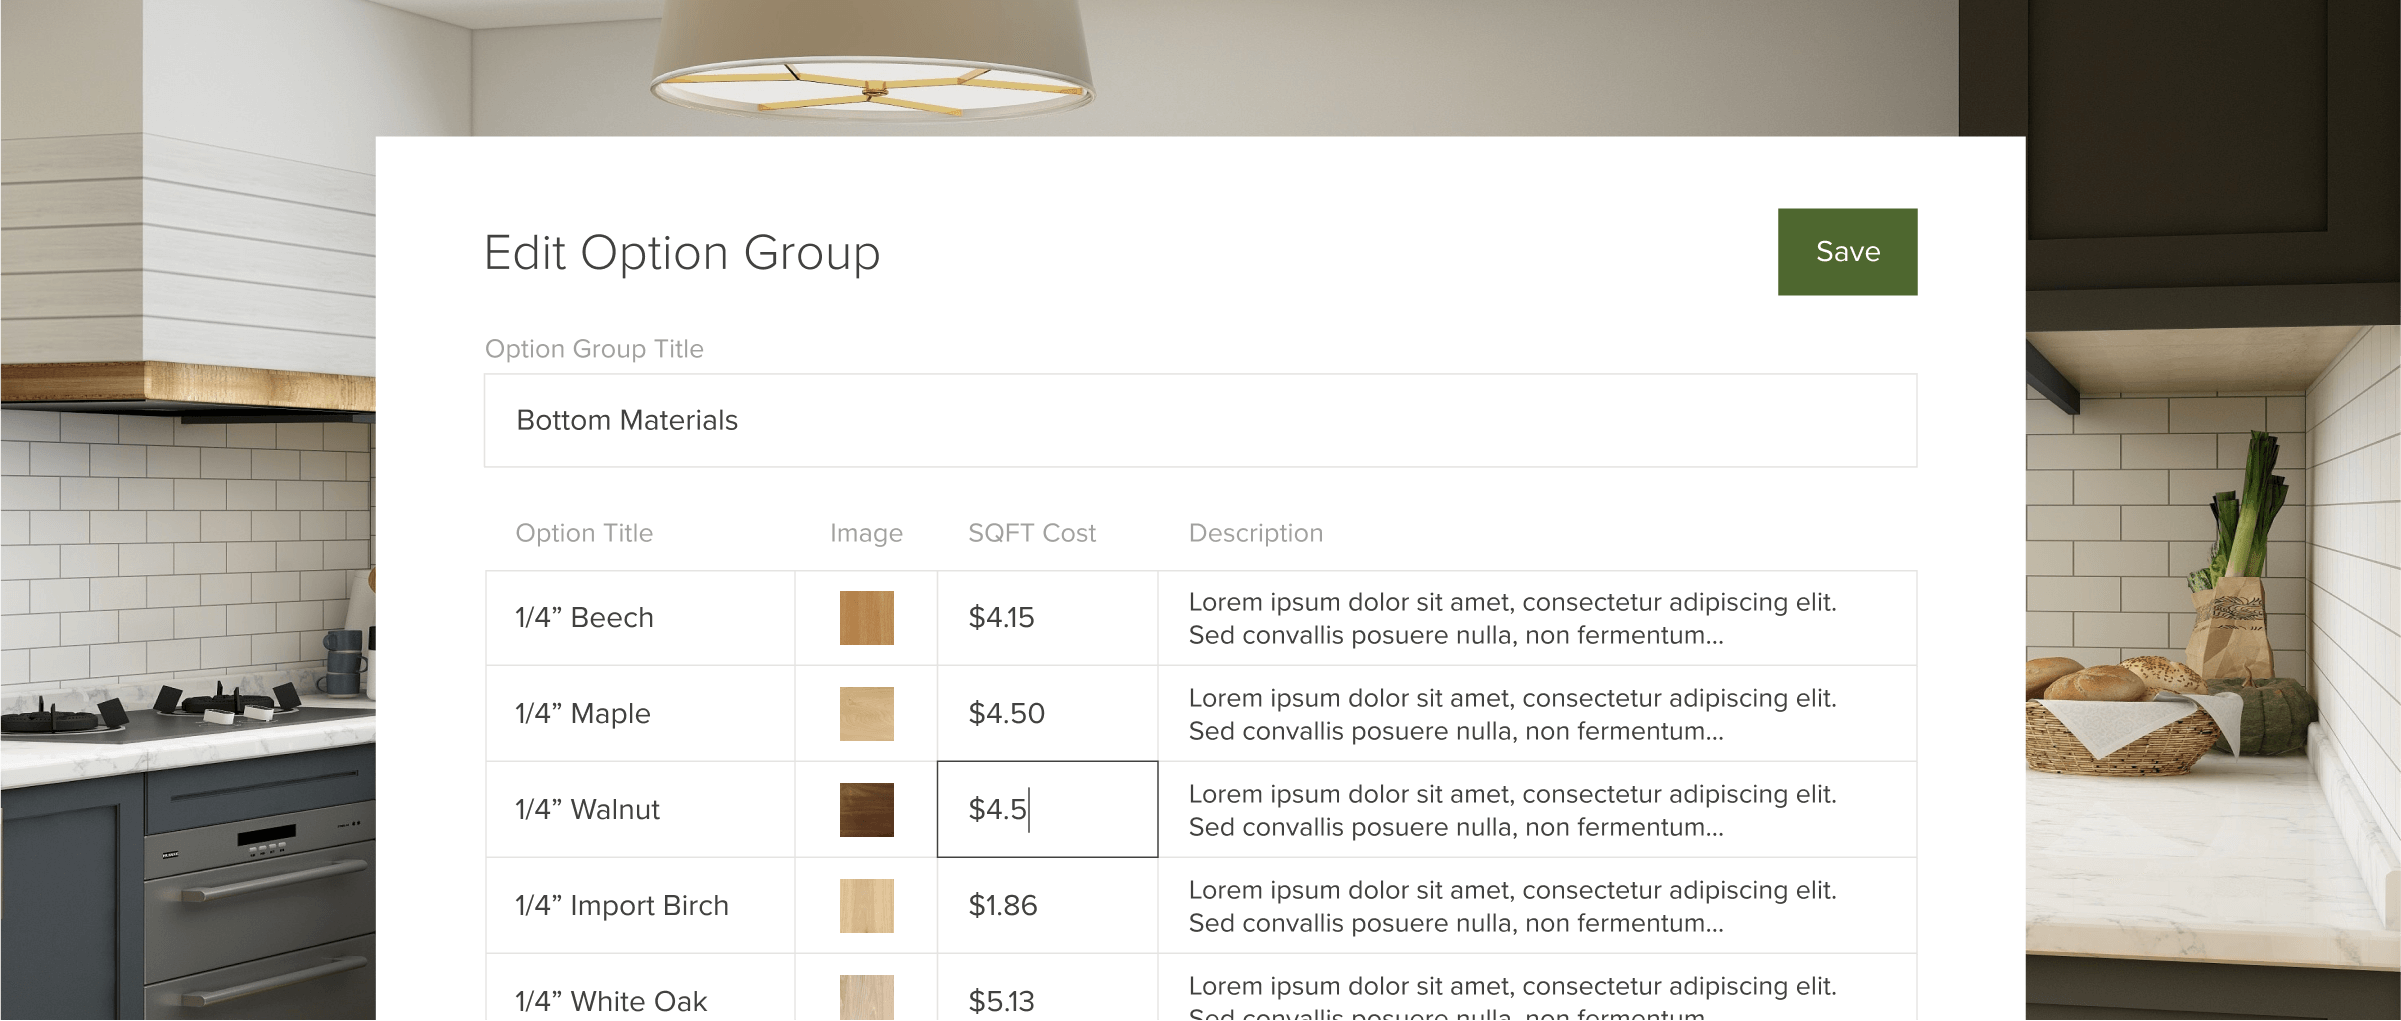This screenshot has height=1021, width=2401.
Task: Edit the Option Group Title field
Action: pos(1200,421)
